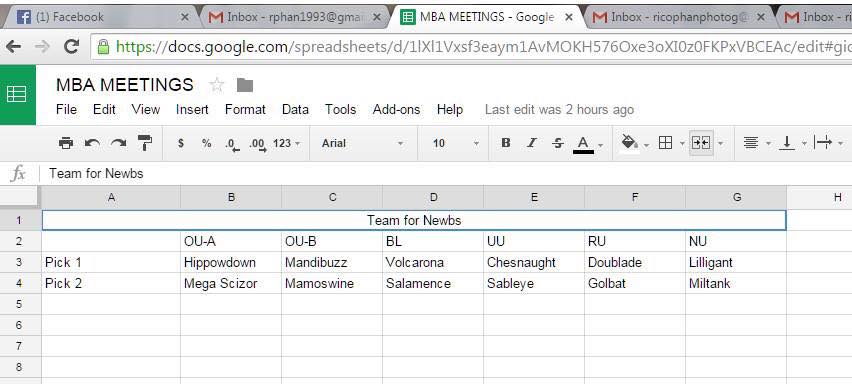Click the move to folder icon
Viewport: 852px width, 384px height.
point(245,85)
